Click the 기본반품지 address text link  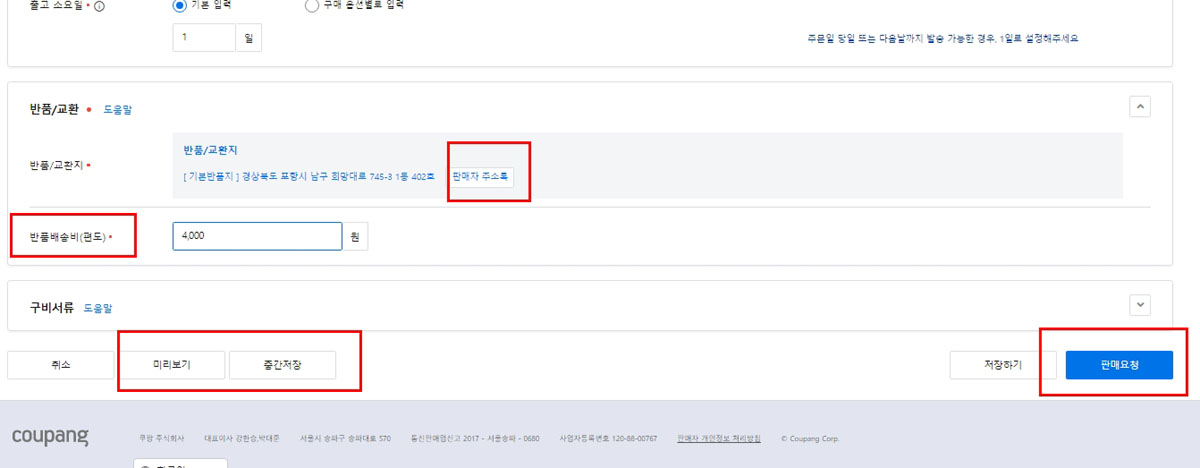click(309, 177)
